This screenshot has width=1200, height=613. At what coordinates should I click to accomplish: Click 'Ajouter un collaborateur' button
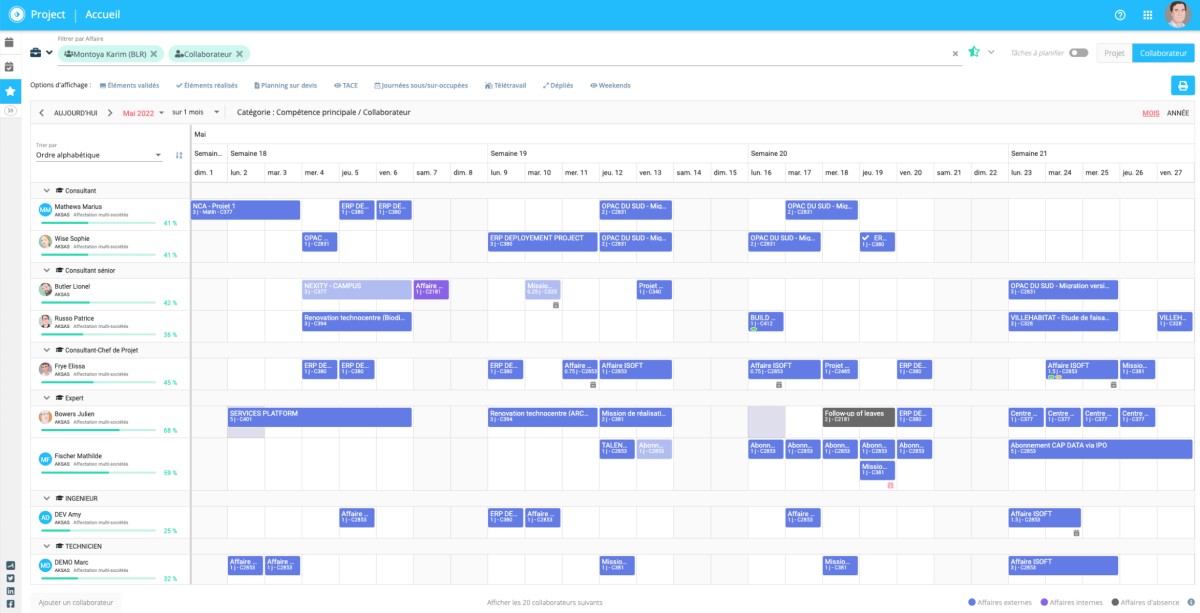click(76, 603)
